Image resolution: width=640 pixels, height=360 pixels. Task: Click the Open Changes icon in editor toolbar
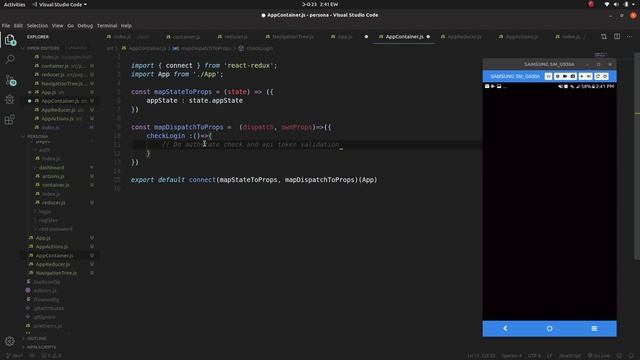(604, 37)
